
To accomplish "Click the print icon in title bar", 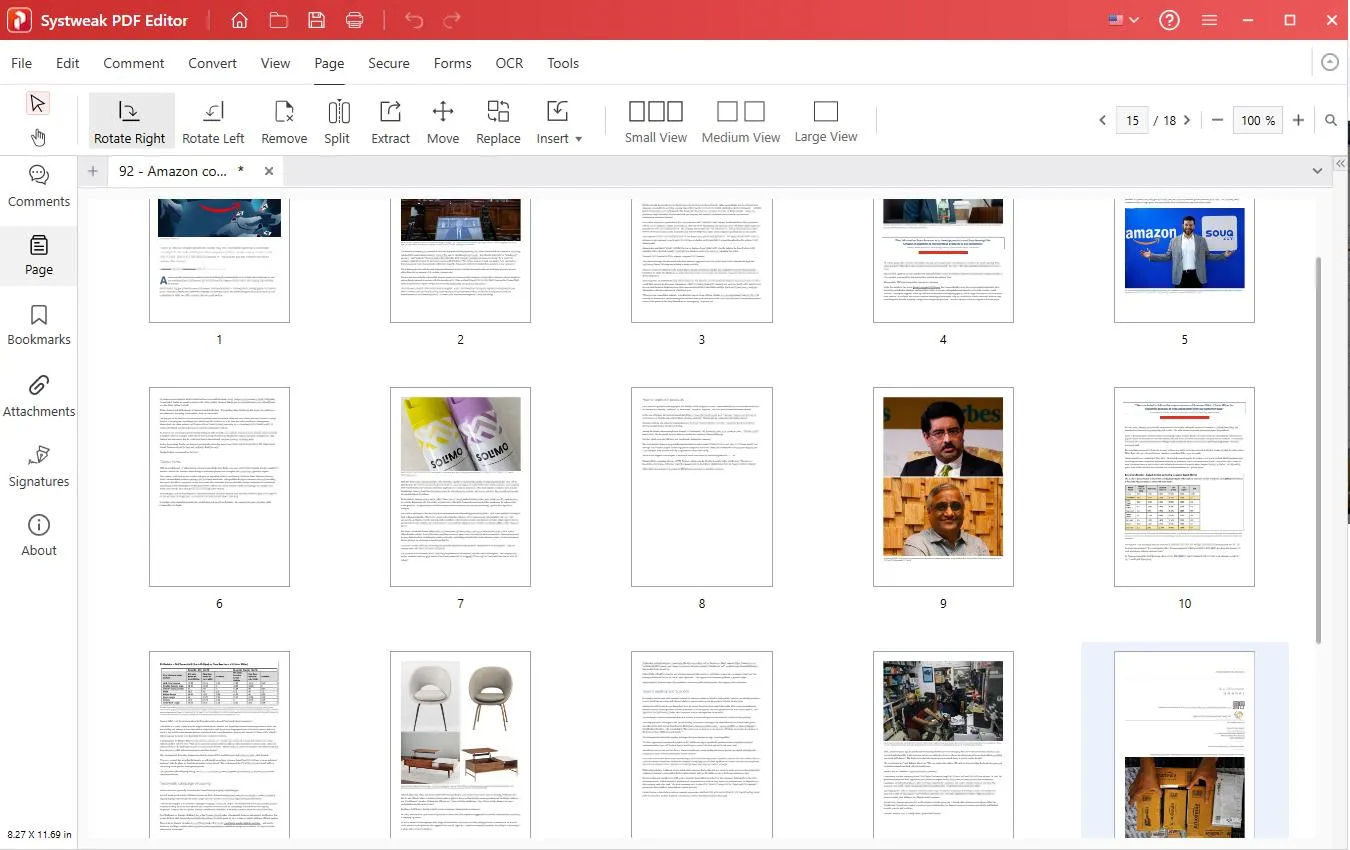I will click(354, 20).
